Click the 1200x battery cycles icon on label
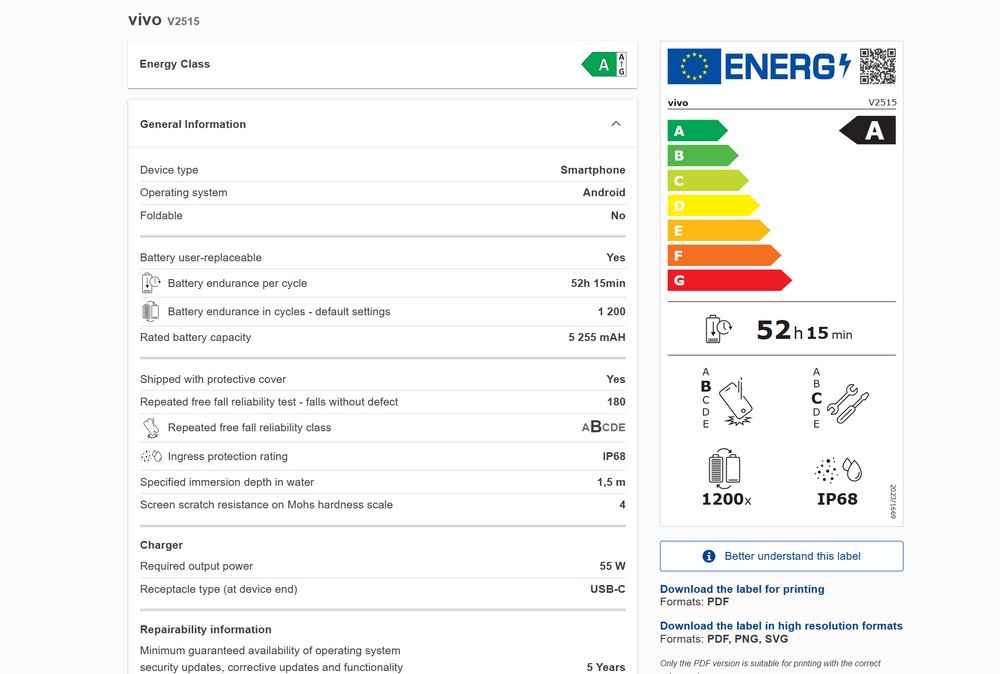This screenshot has width=1000, height=674. 725,468
